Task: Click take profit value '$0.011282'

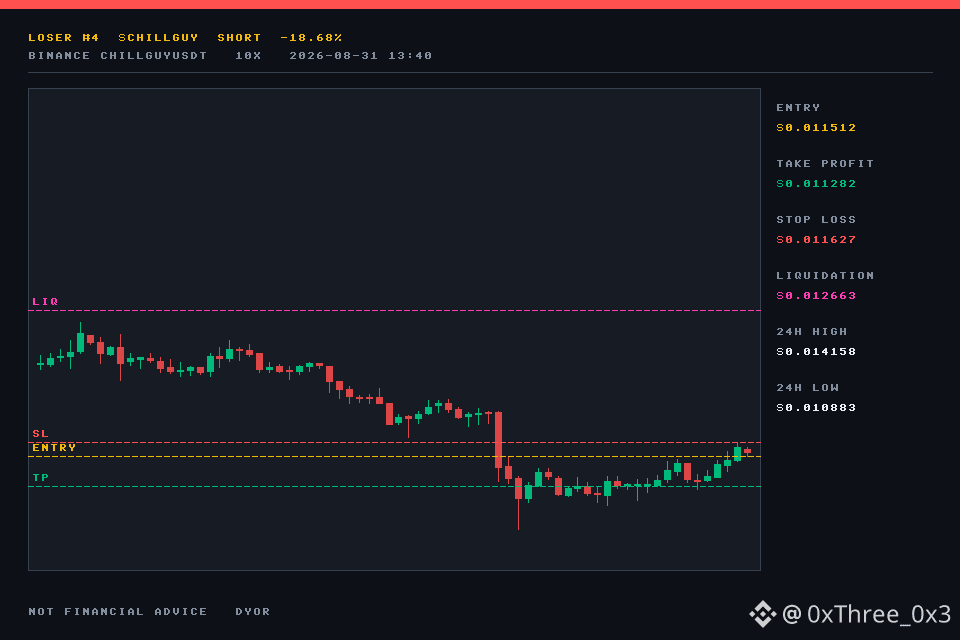Action: click(x=816, y=184)
